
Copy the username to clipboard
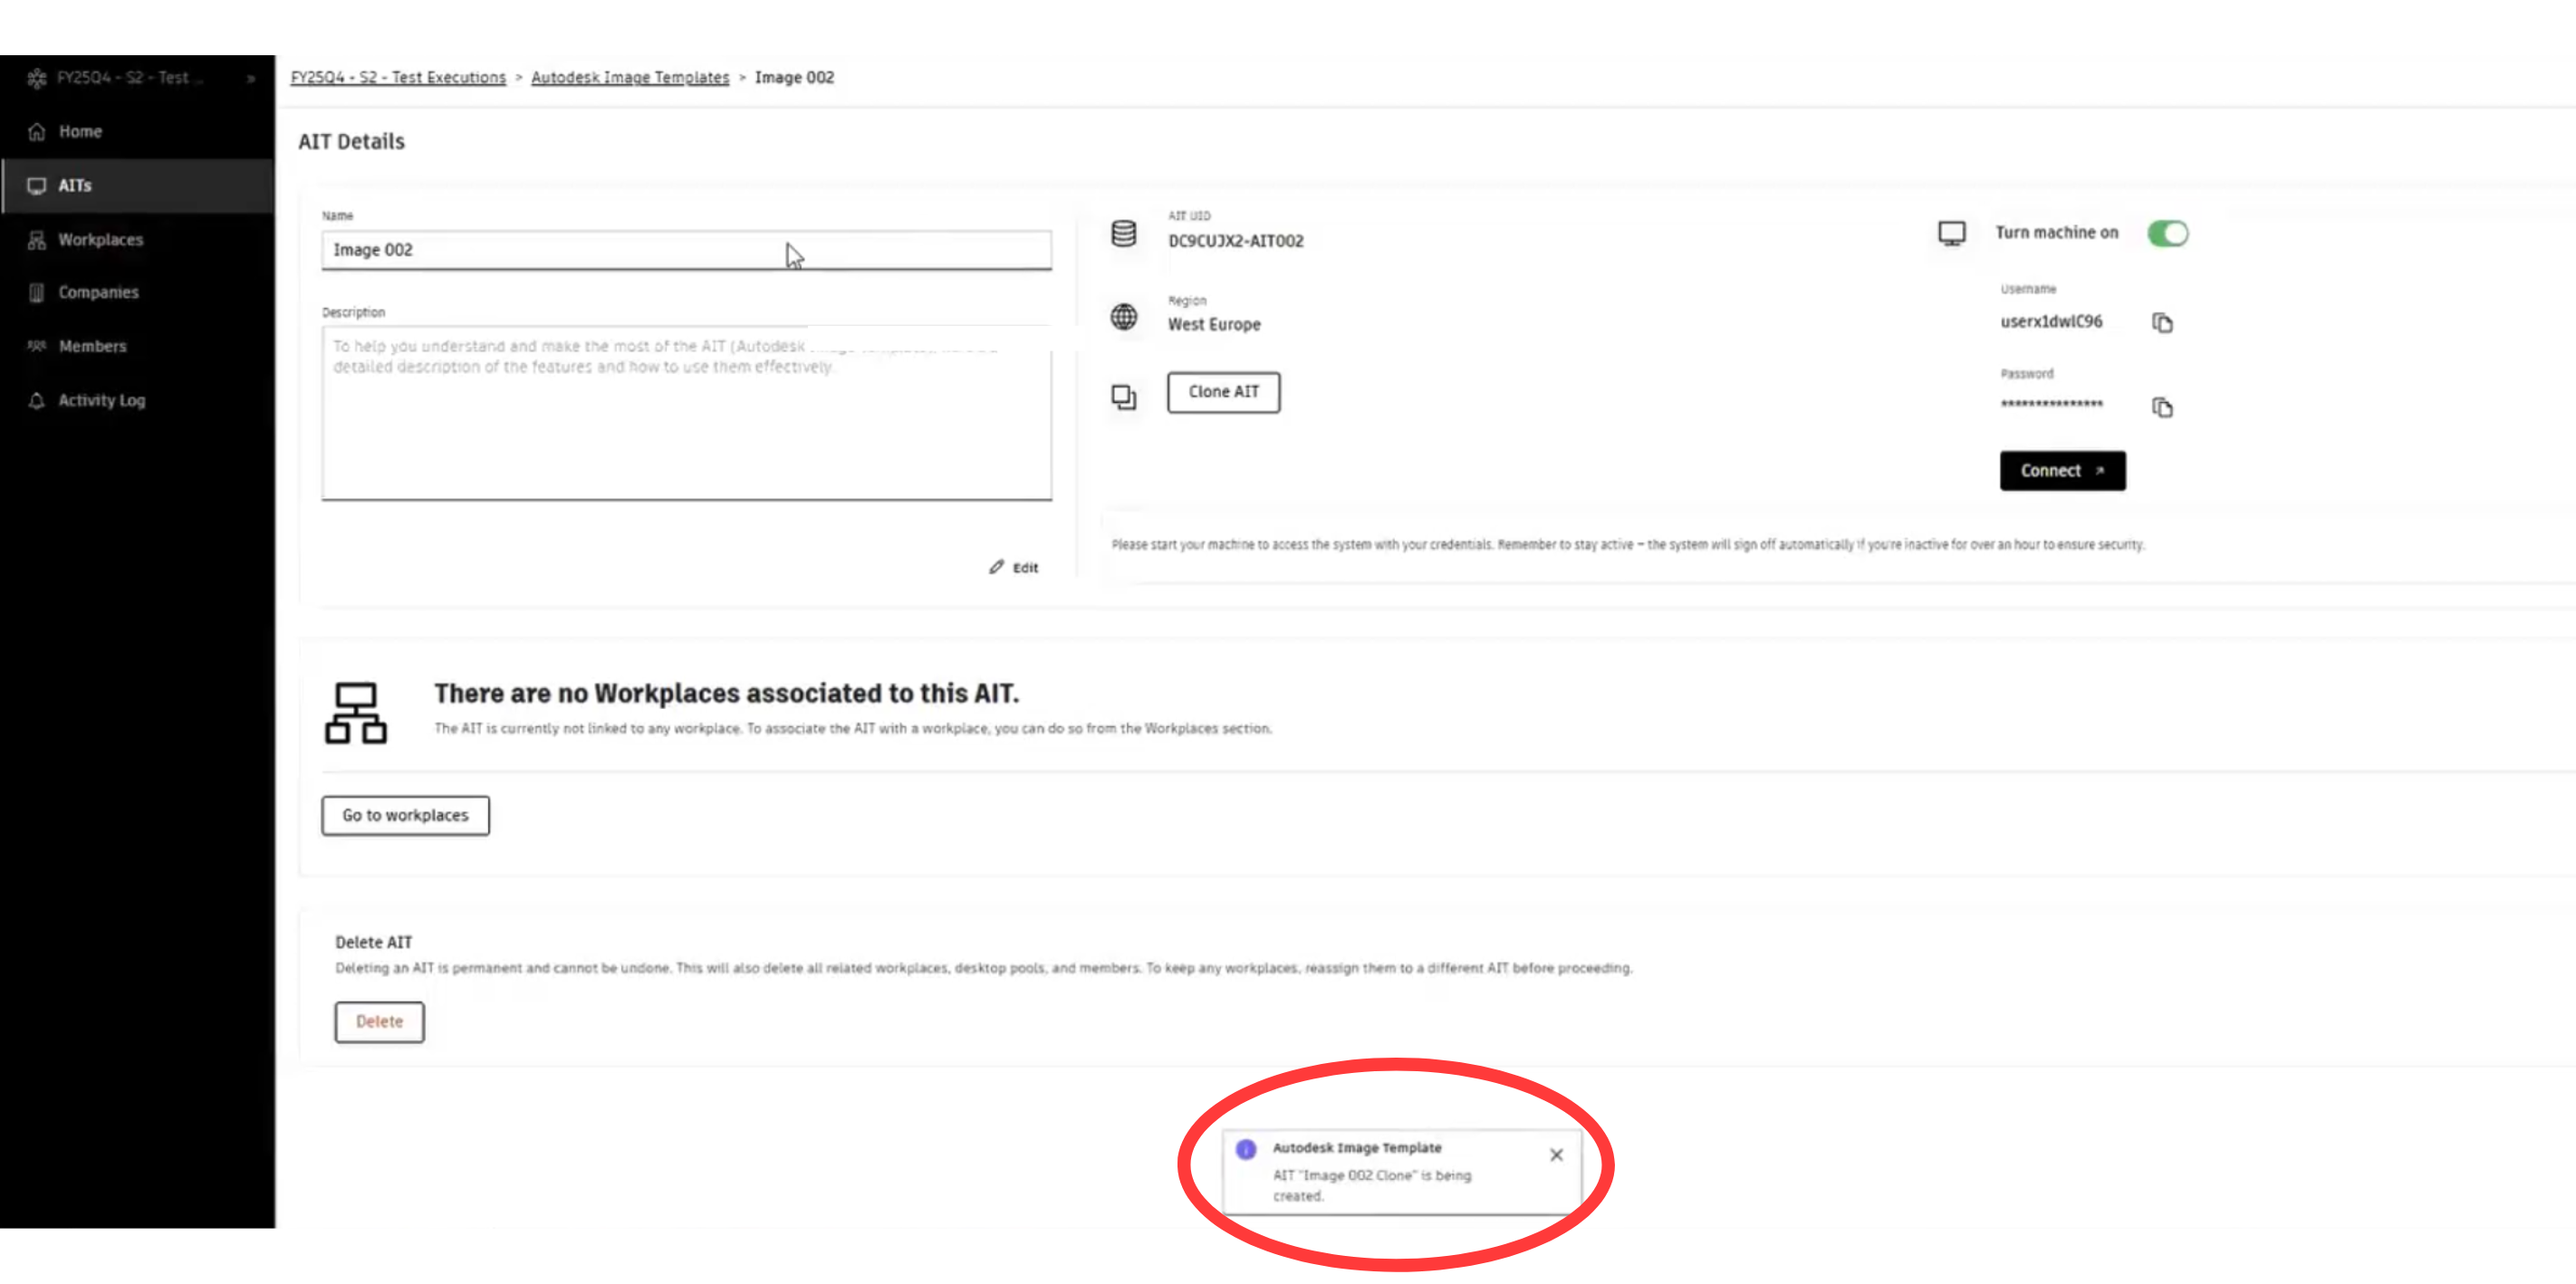click(x=2162, y=323)
